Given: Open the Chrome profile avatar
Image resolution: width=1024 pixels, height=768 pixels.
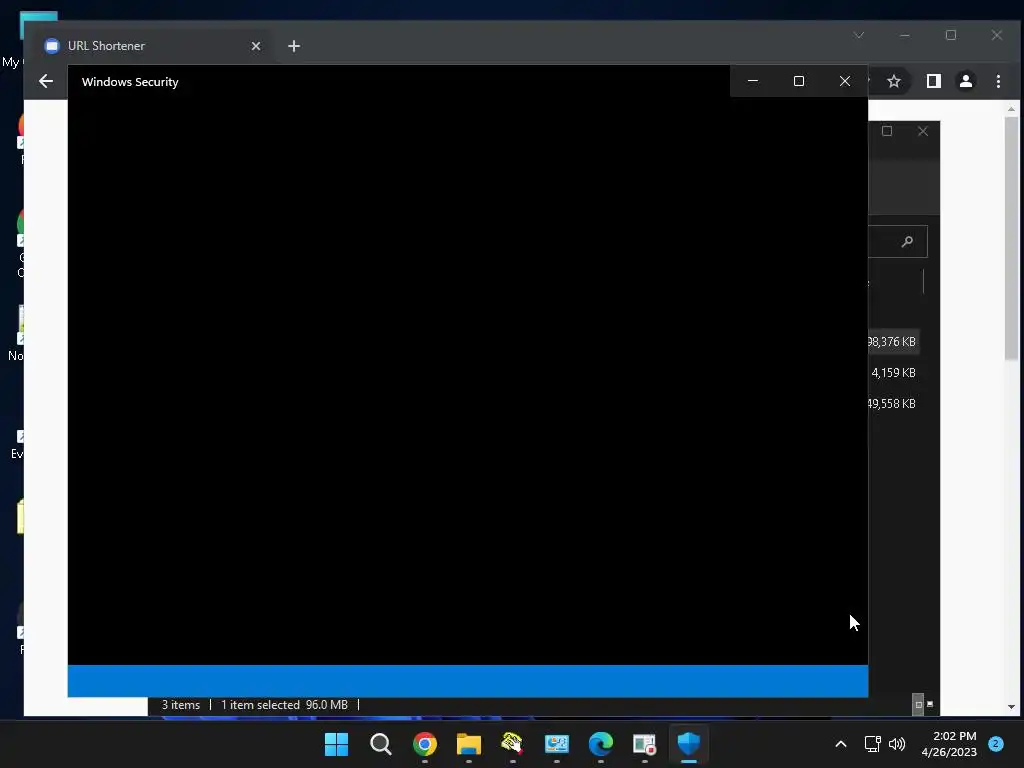Looking at the screenshot, I should 965,81.
